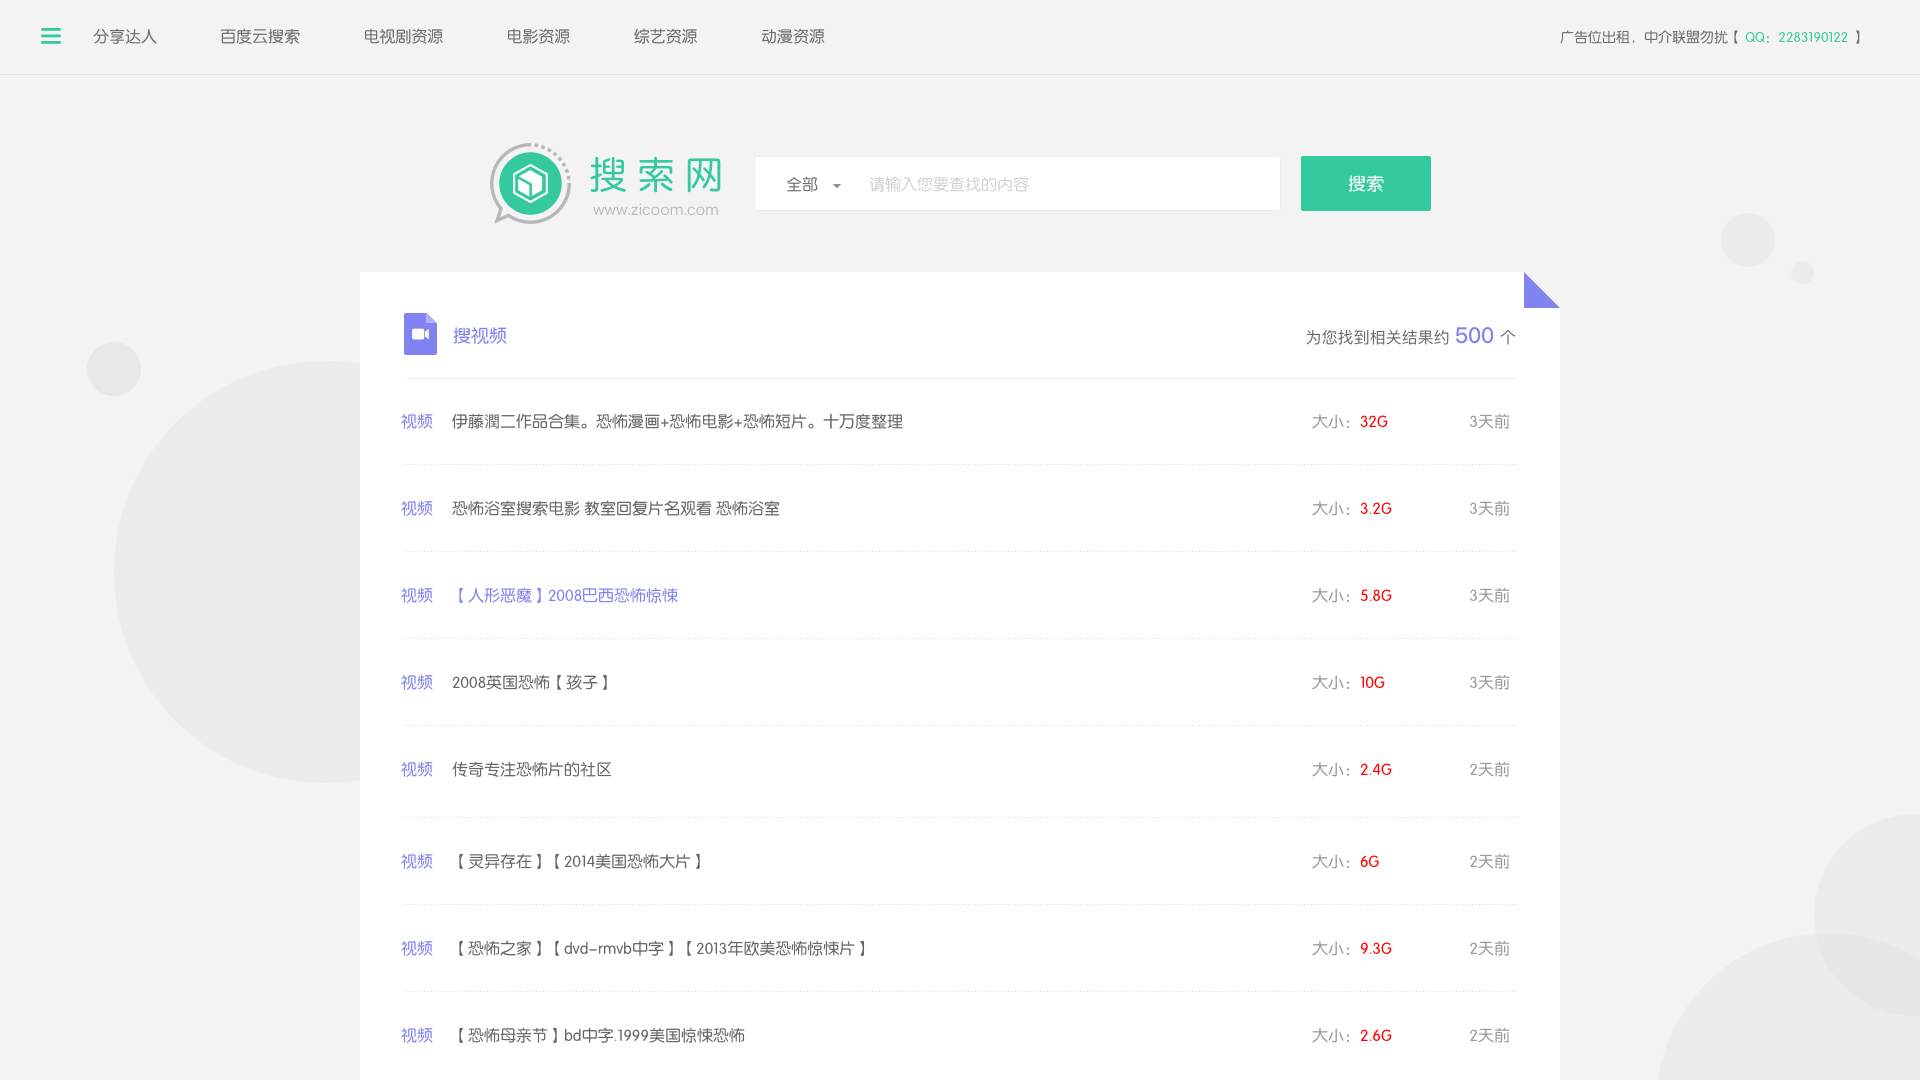Open 分享达人 menu item

pos(125,36)
